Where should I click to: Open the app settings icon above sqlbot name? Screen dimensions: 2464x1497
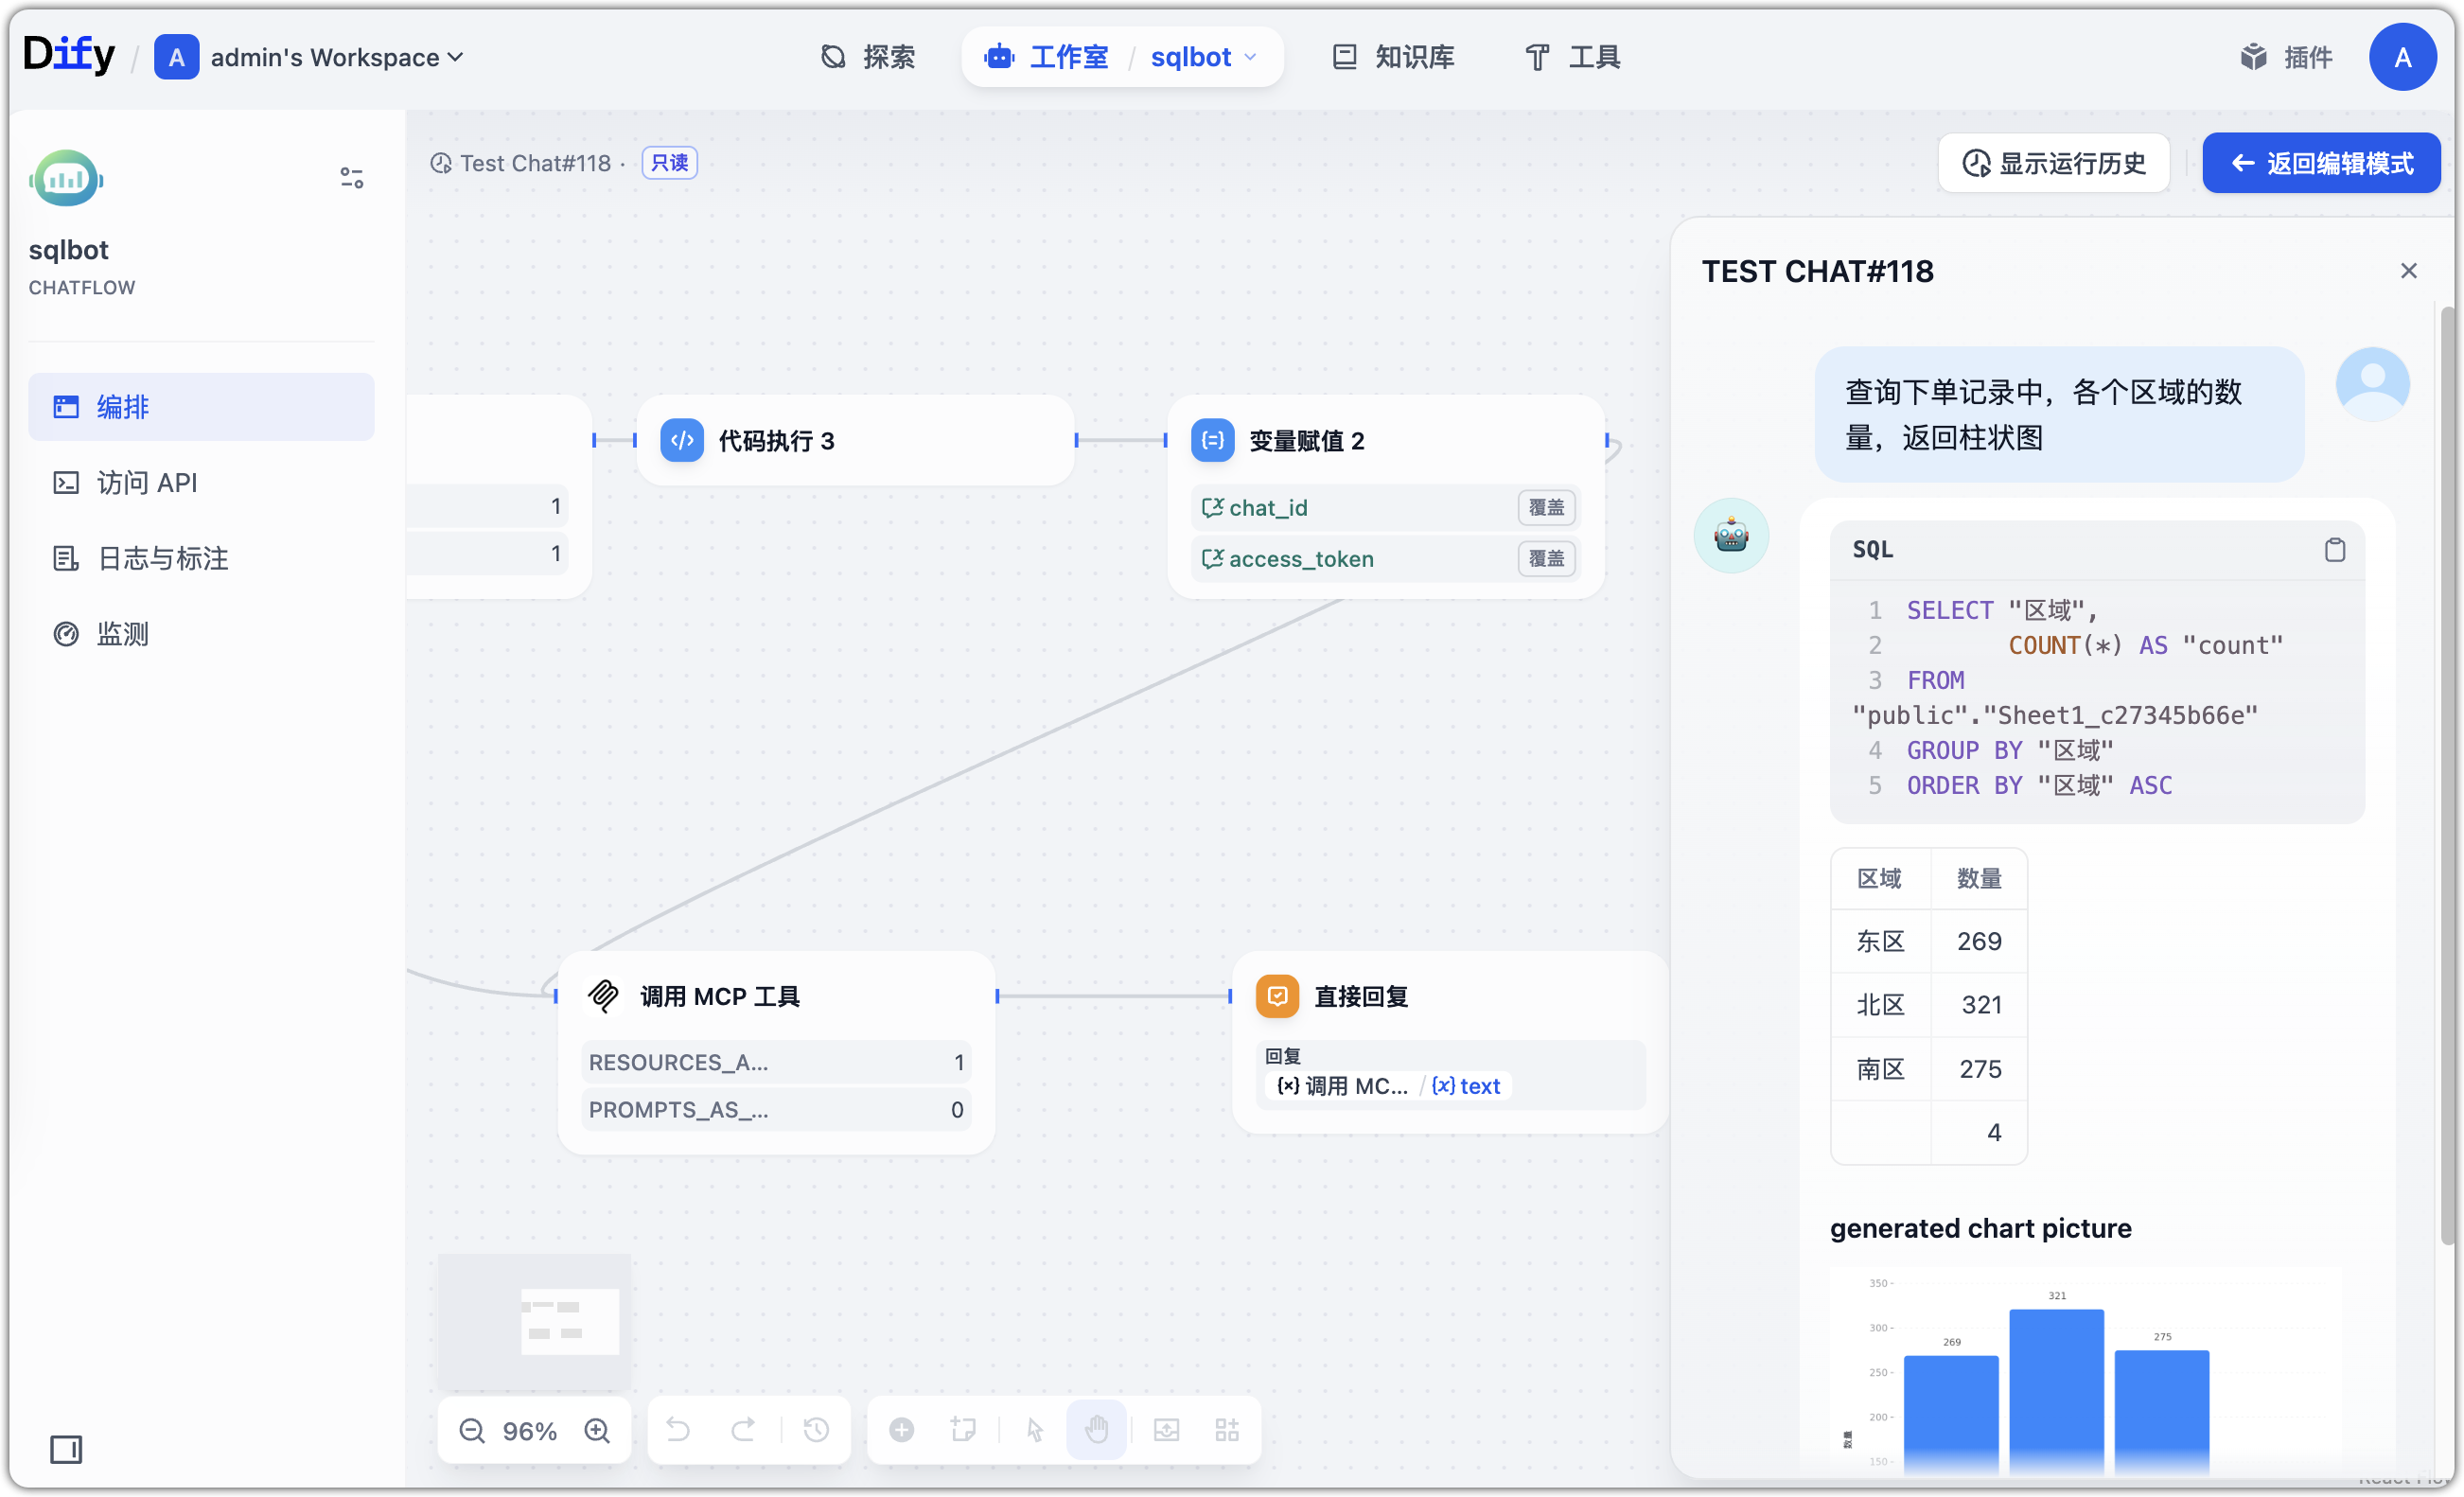point(351,177)
